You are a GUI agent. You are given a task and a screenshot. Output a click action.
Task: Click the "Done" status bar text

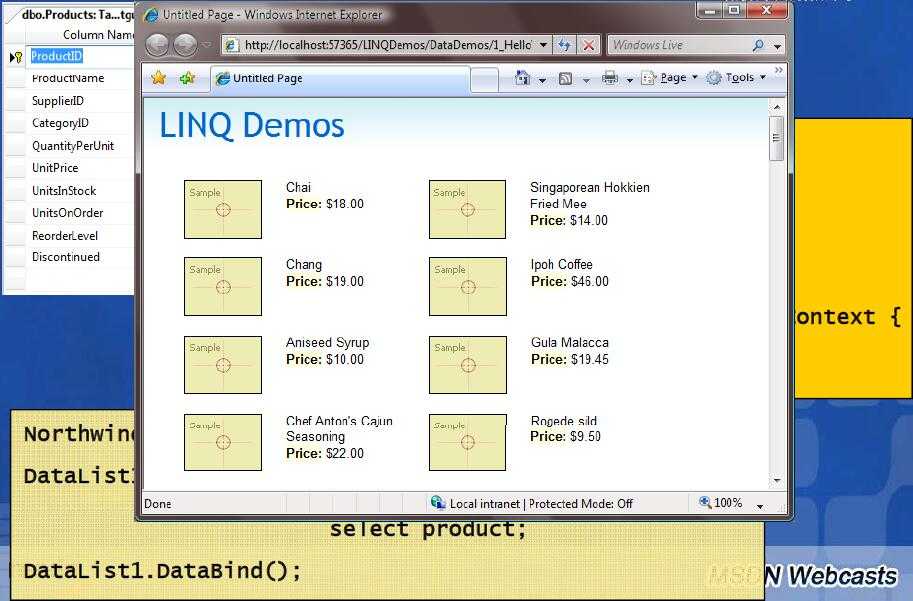coord(158,504)
